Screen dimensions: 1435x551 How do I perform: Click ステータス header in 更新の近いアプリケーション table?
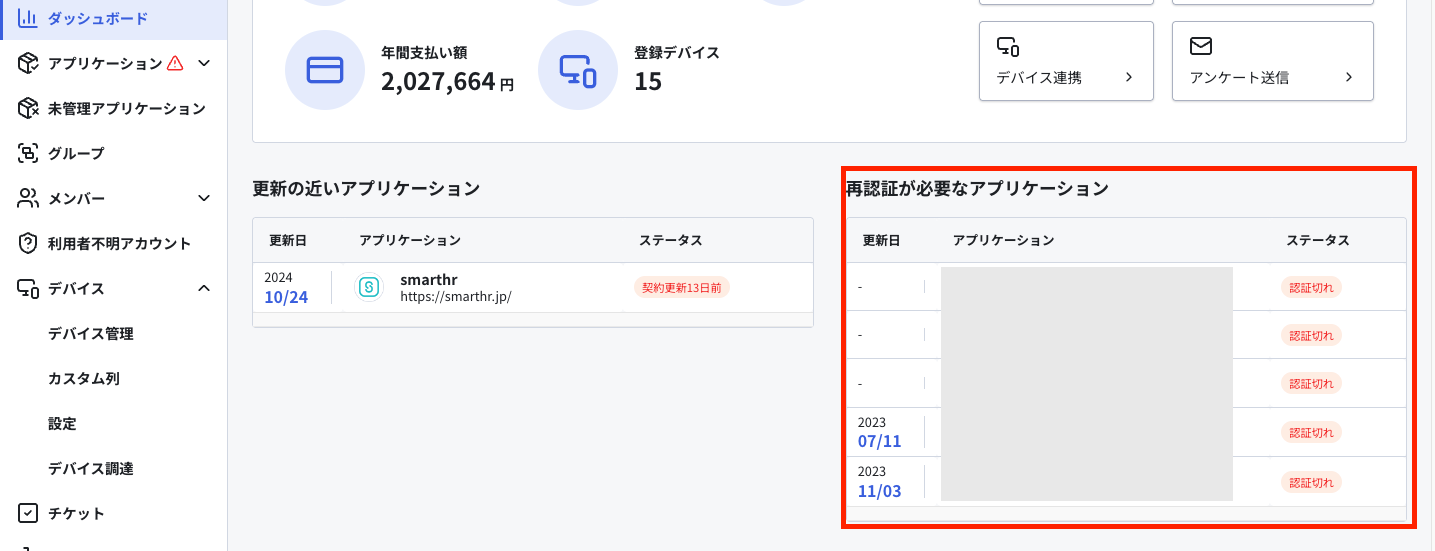pos(671,241)
